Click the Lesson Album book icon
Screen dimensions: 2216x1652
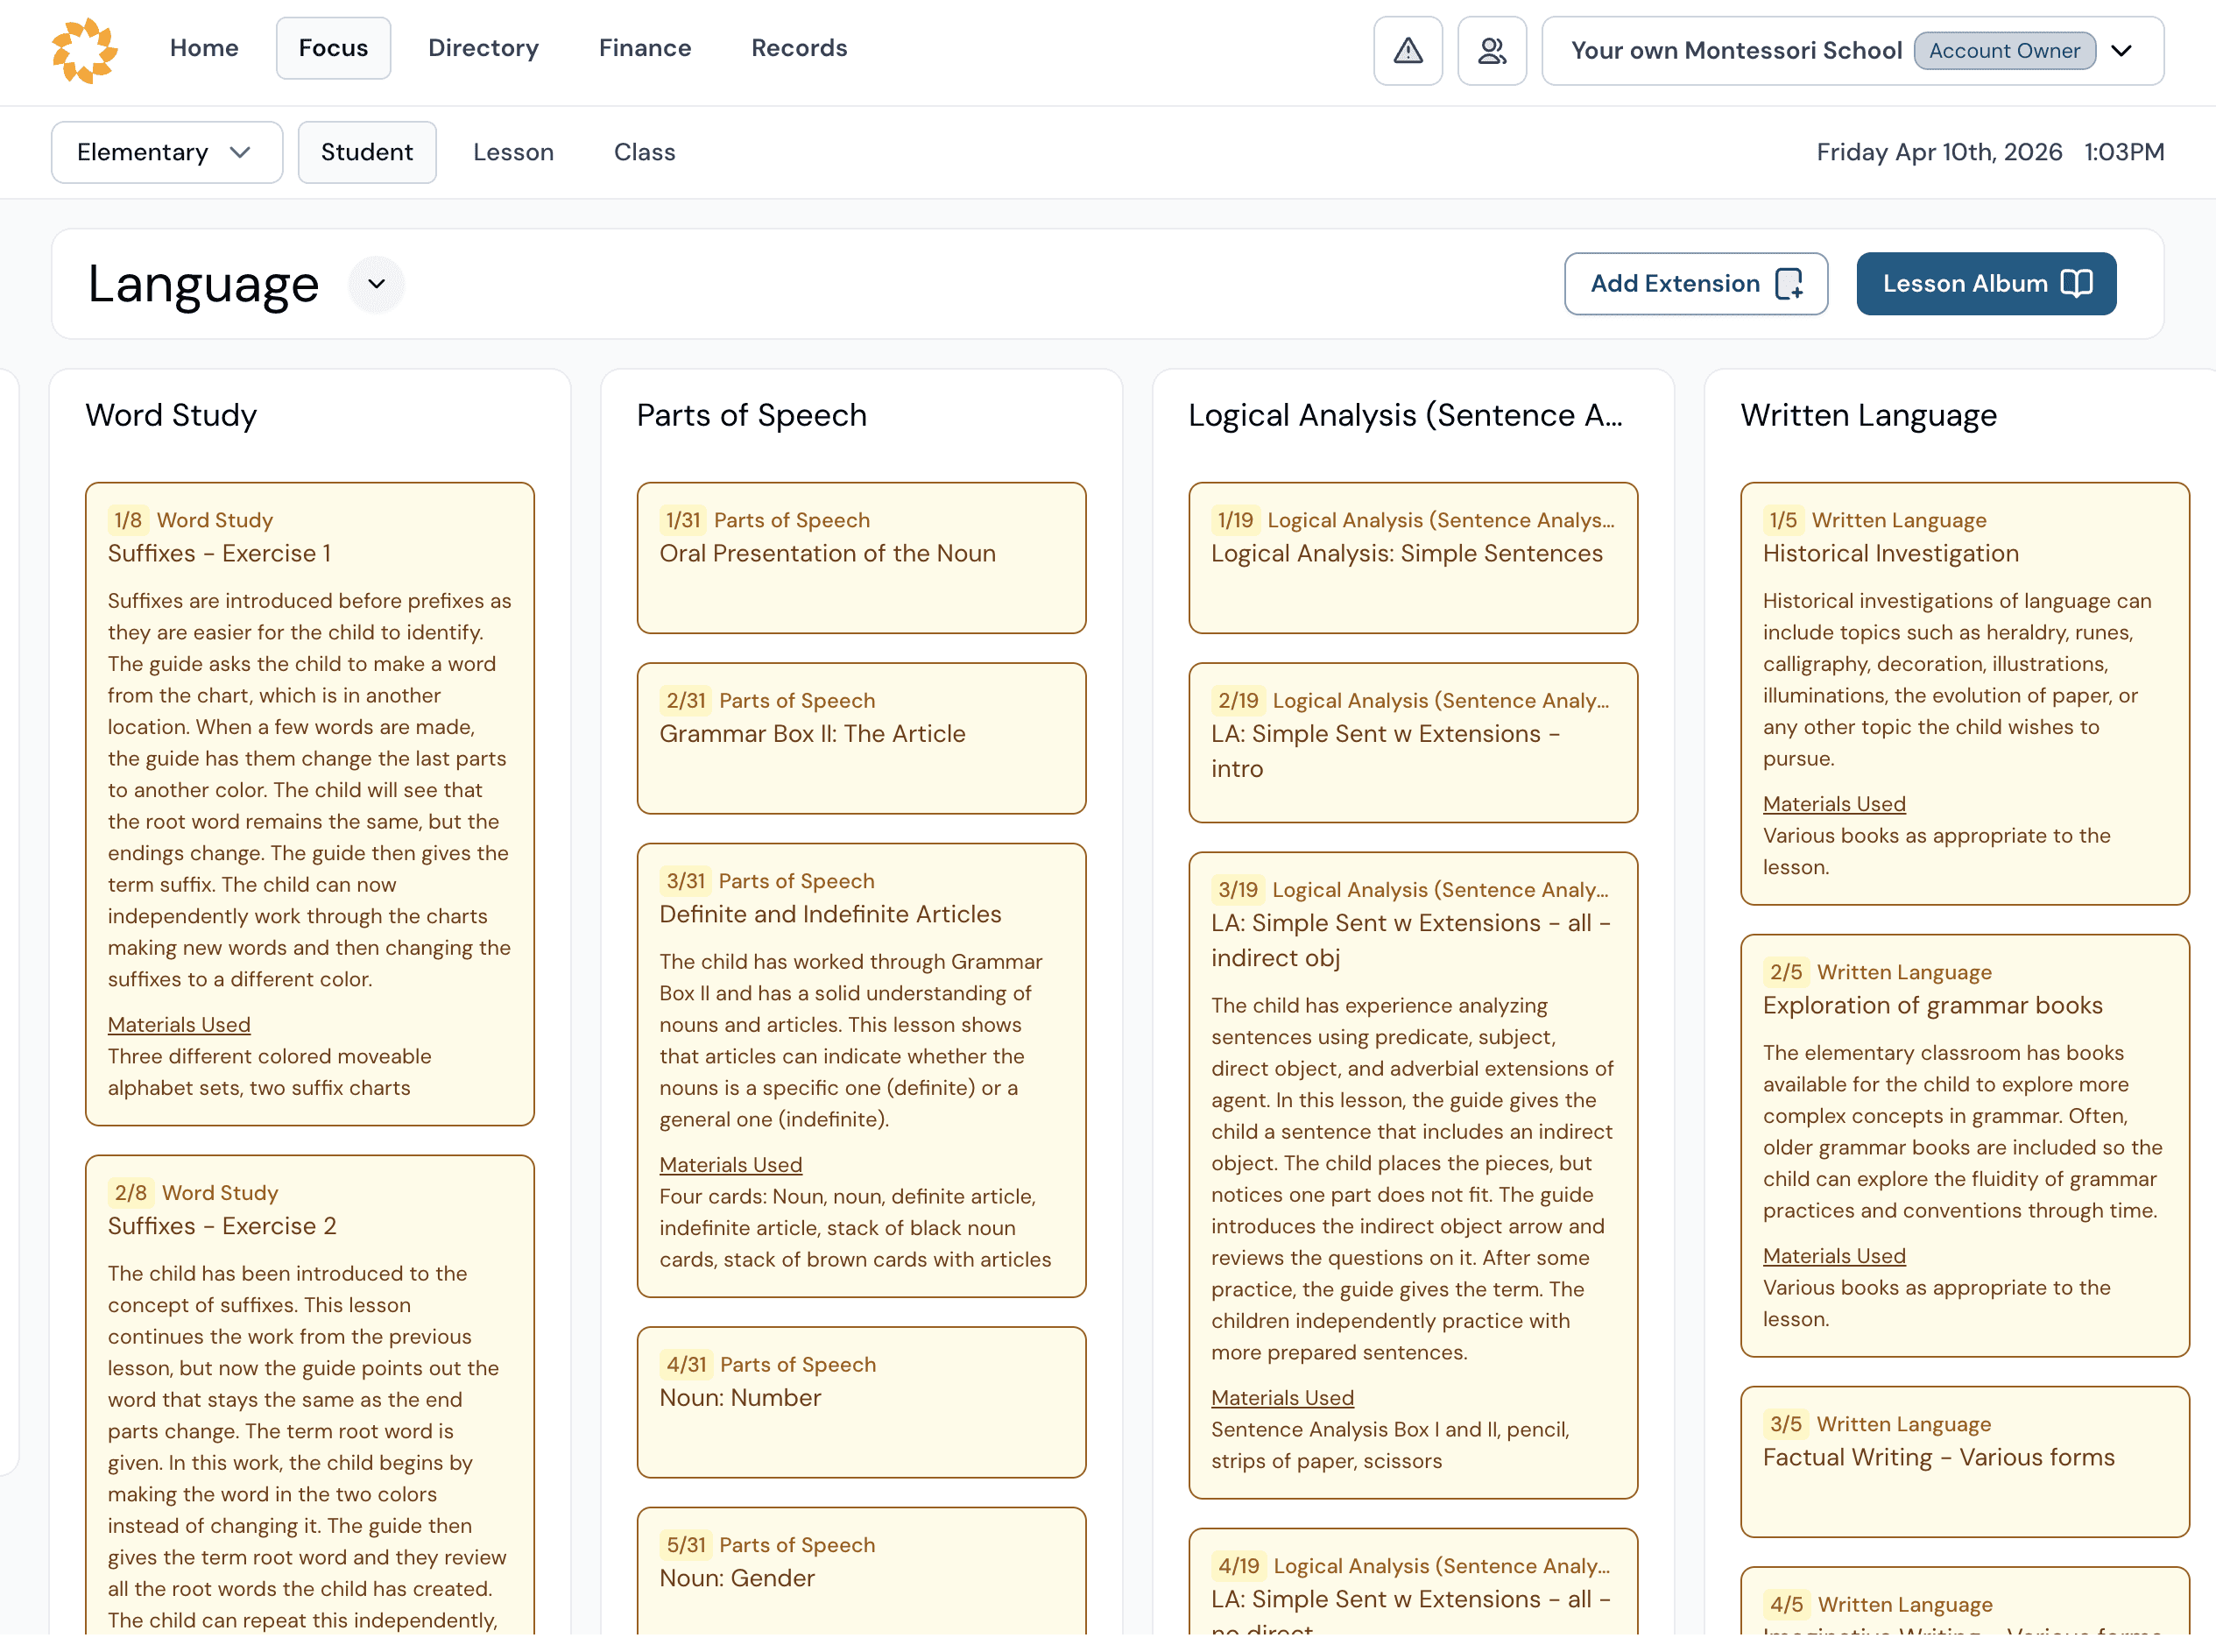click(x=2076, y=284)
